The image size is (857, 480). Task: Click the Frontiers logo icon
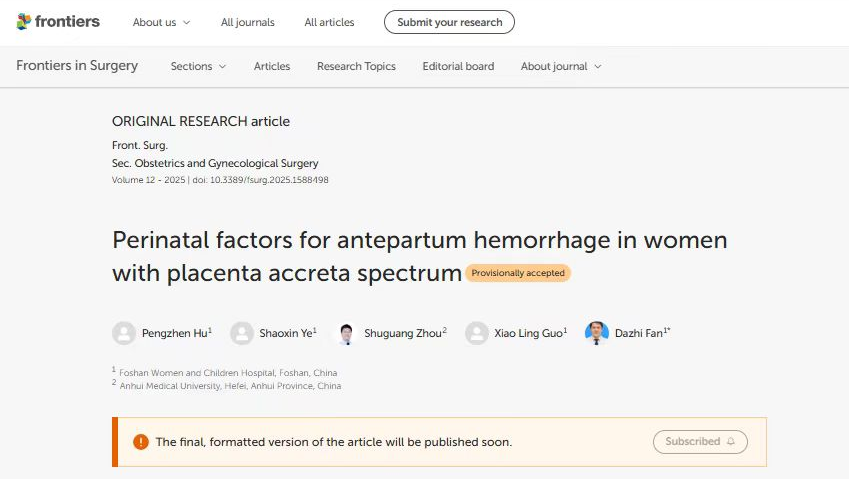click(x=24, y=22)
